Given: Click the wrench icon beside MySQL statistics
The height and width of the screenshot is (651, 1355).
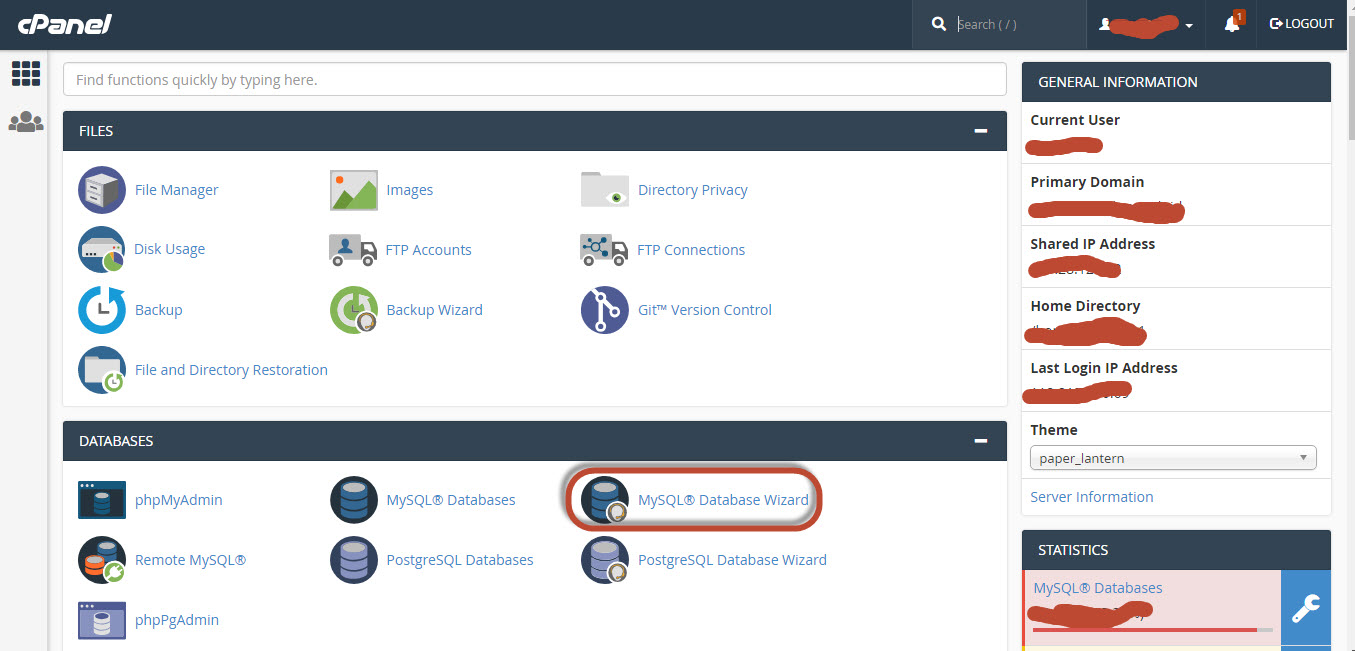Looking at the screenshot, I should coord(1306,608).
